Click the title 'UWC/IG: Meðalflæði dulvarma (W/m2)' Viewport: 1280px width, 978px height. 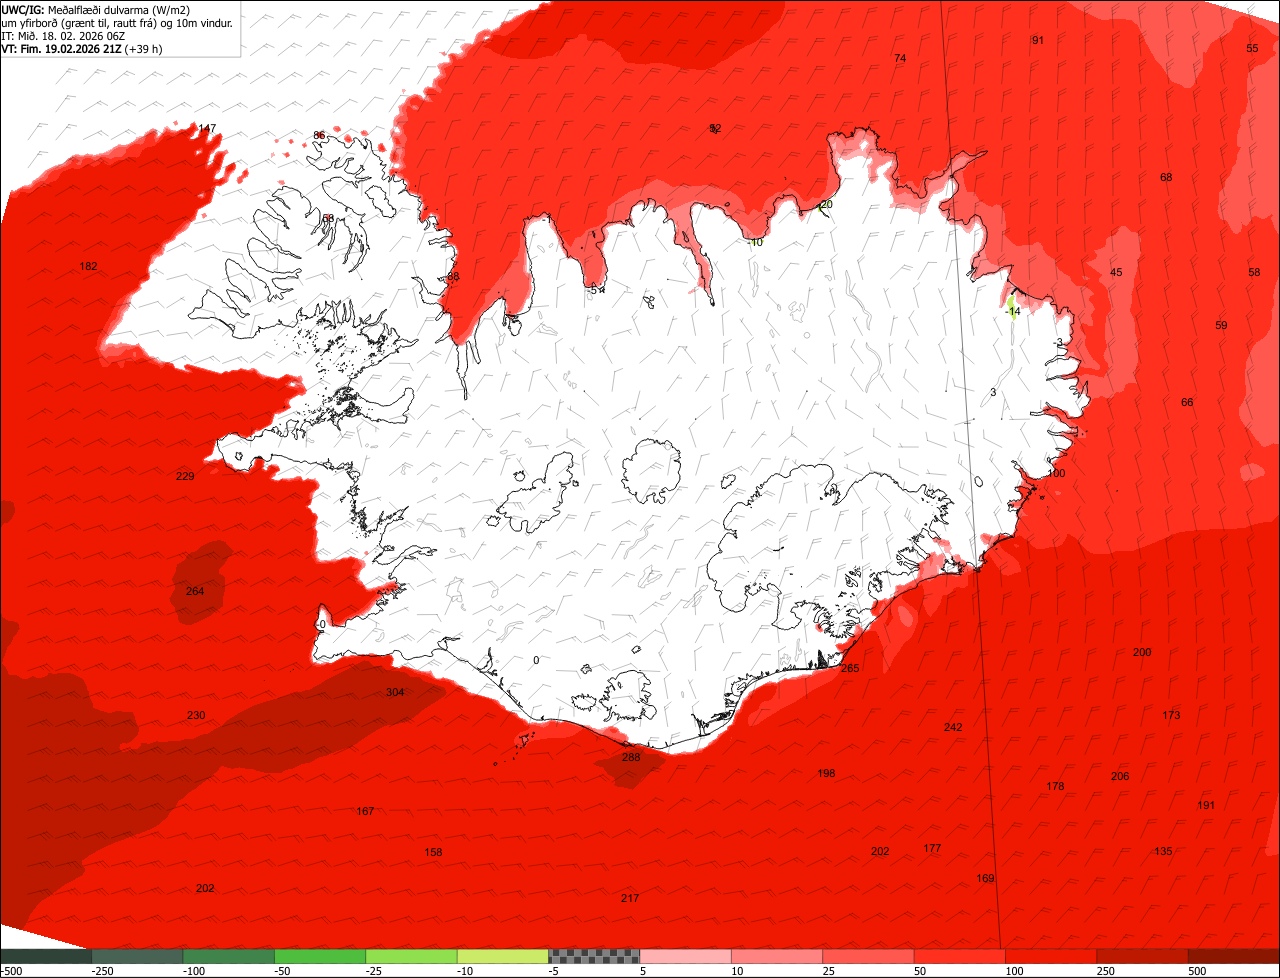pos(96,9)
